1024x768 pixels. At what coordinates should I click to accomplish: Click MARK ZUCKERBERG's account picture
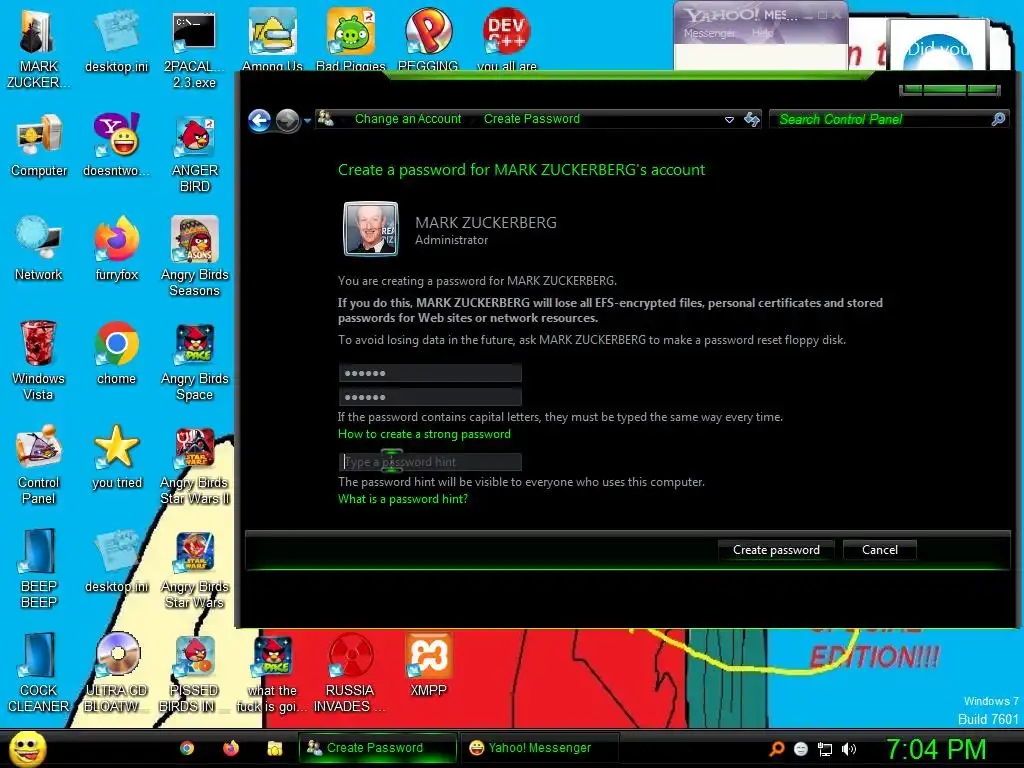[x=370, y=229]
